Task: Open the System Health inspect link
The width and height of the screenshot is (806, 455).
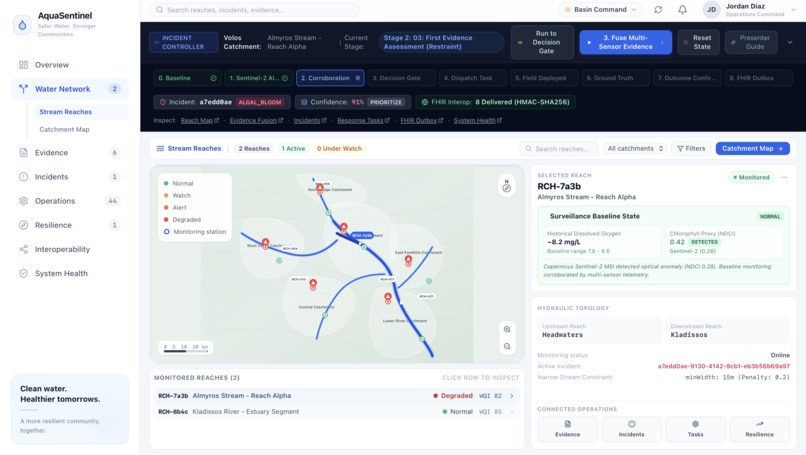Action: (478, 120)
